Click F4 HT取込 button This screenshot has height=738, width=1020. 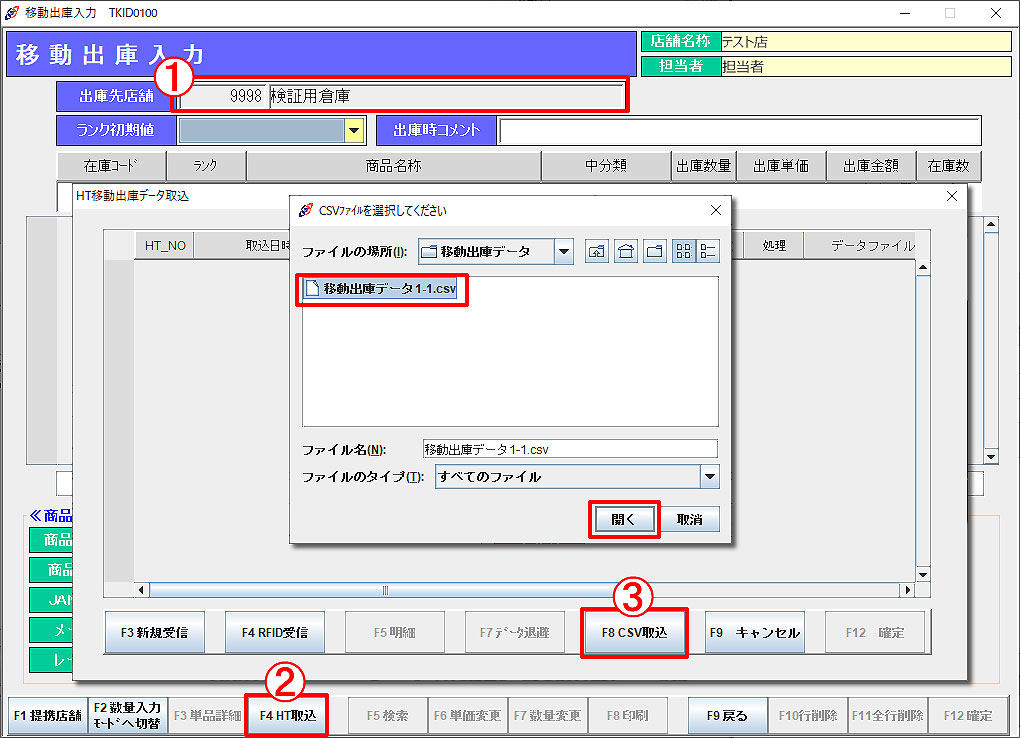pyautogui.click(x=288, y=715)
